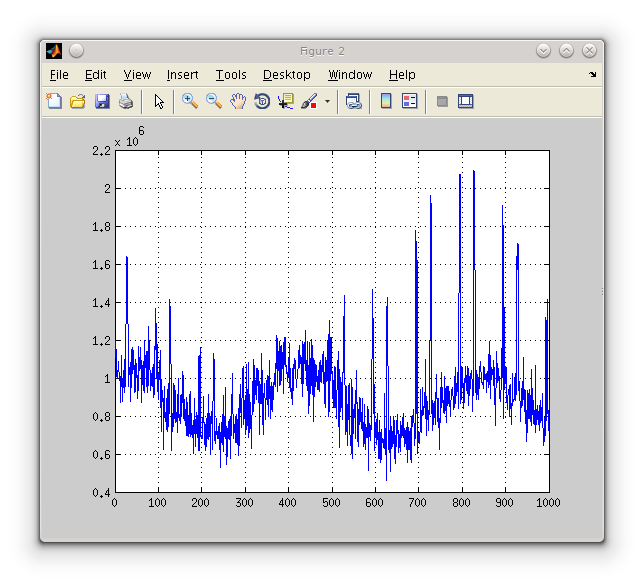Print the figure with the printer icon
Screen dimensions: 644x582
[x=126, y=101]
